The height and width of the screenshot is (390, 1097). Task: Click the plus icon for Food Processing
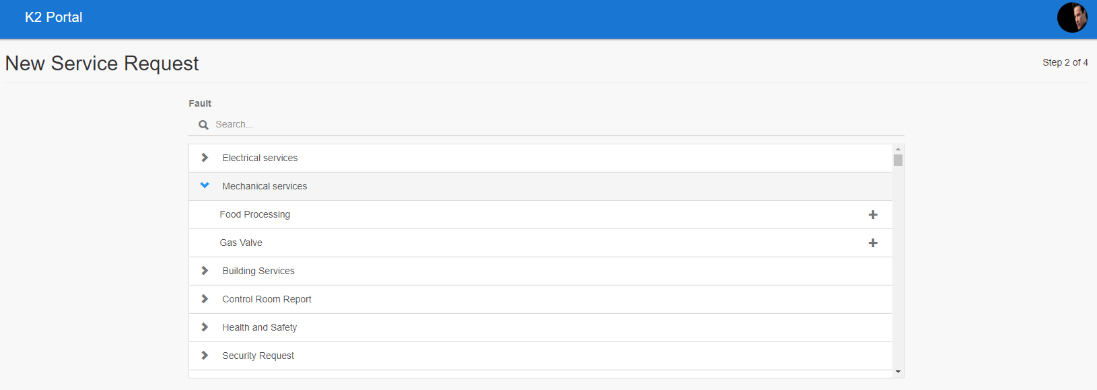click(x=872, y=215)
